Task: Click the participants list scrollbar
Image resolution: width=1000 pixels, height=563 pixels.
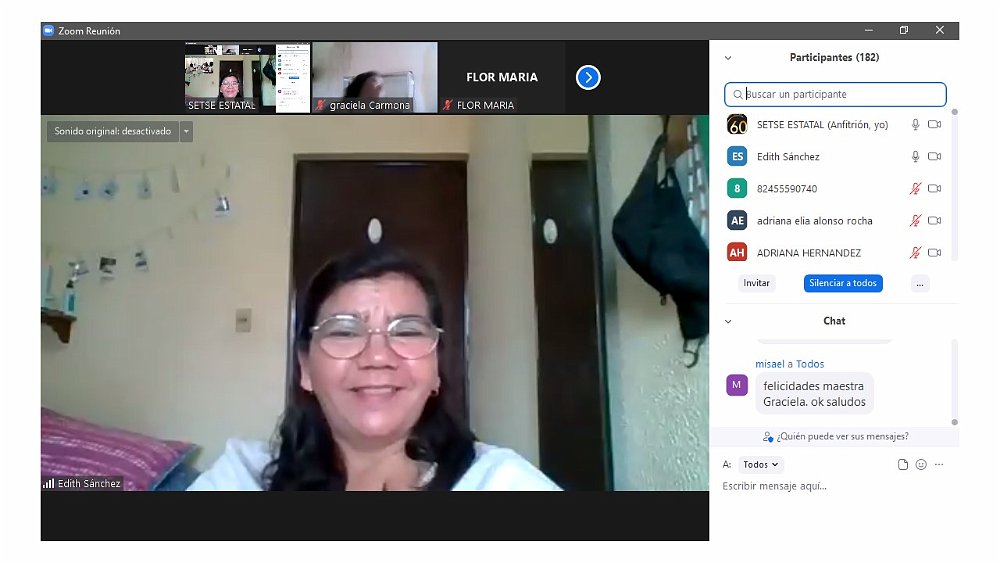Action: pos(954,180)
